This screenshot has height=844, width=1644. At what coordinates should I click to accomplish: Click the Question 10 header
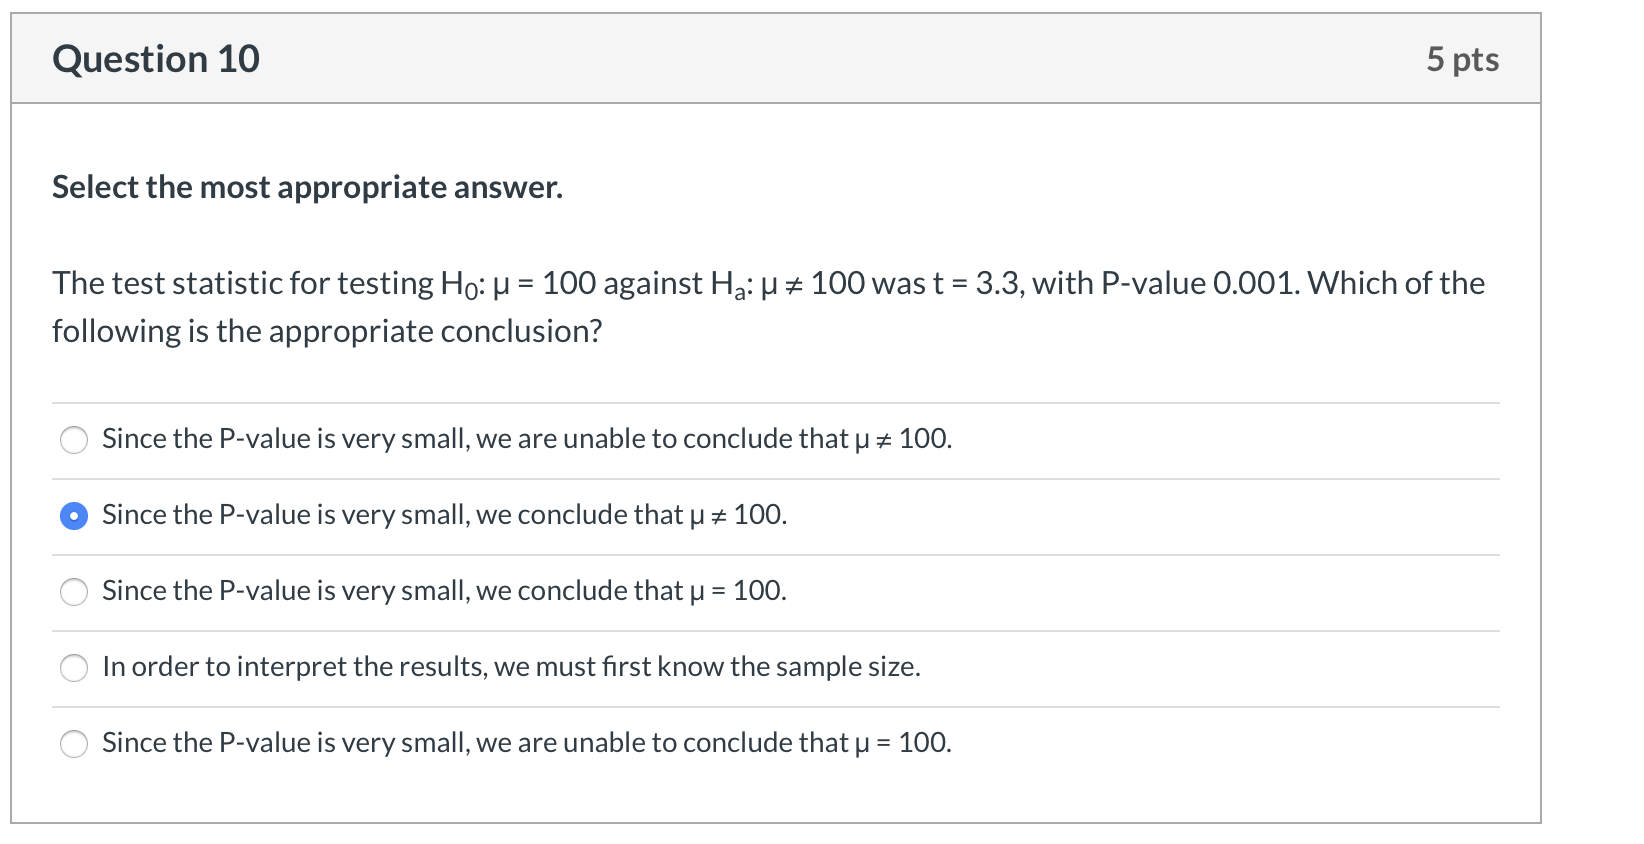[x=156, y=58]
